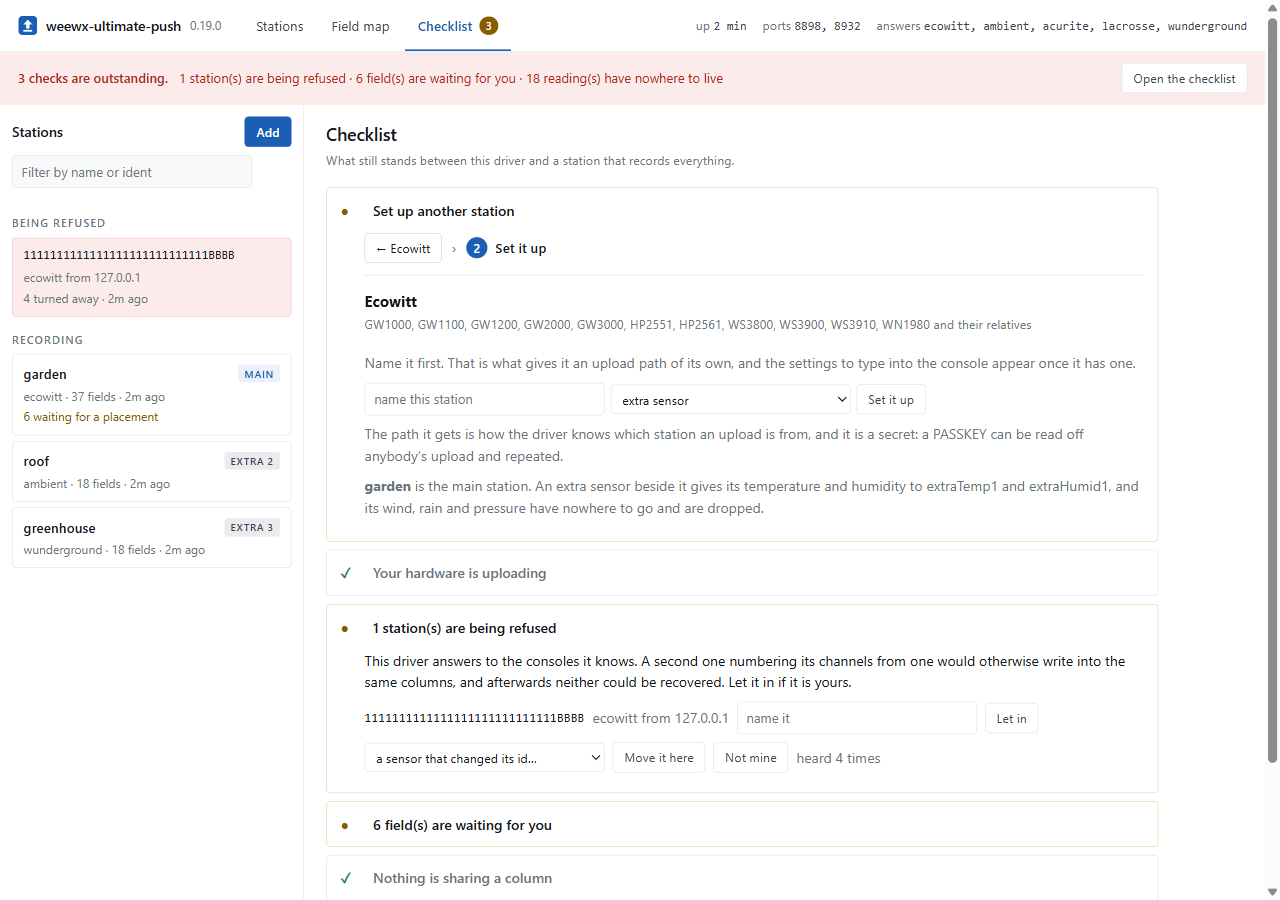
Task: Click the Checklist count badge showing 3
Action: [489, 26]
